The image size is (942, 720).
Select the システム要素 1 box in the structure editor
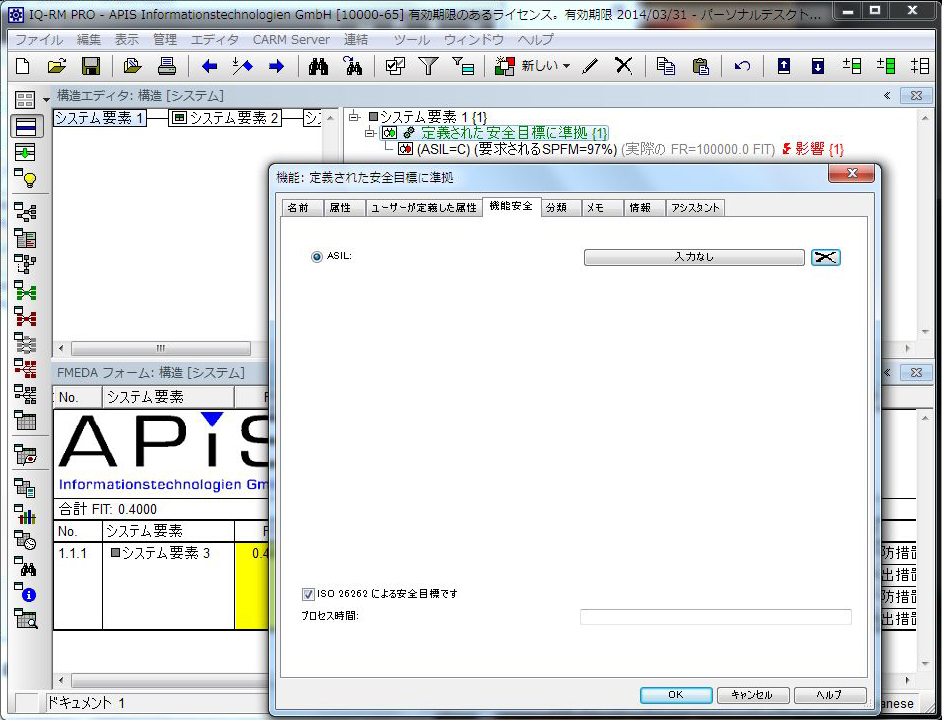click(x=100, y=118)
